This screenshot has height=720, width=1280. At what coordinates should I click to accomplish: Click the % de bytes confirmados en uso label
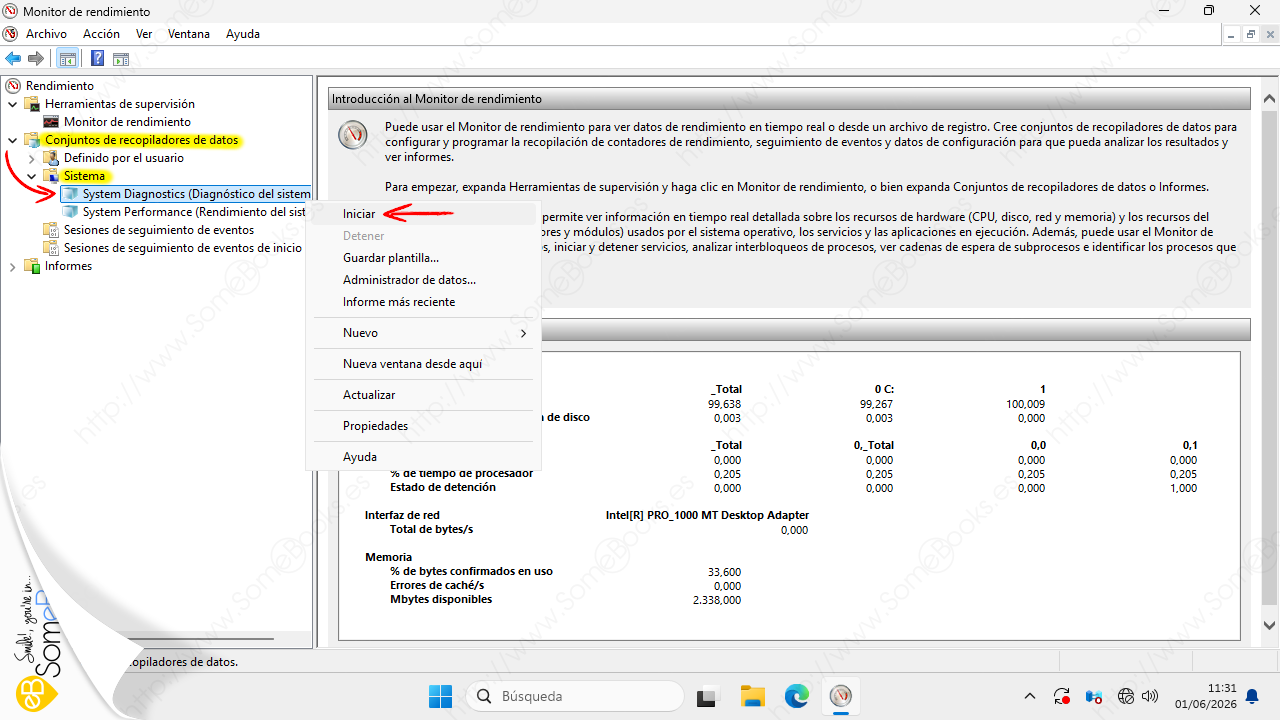pyautogui.click(x=471, y=572)
